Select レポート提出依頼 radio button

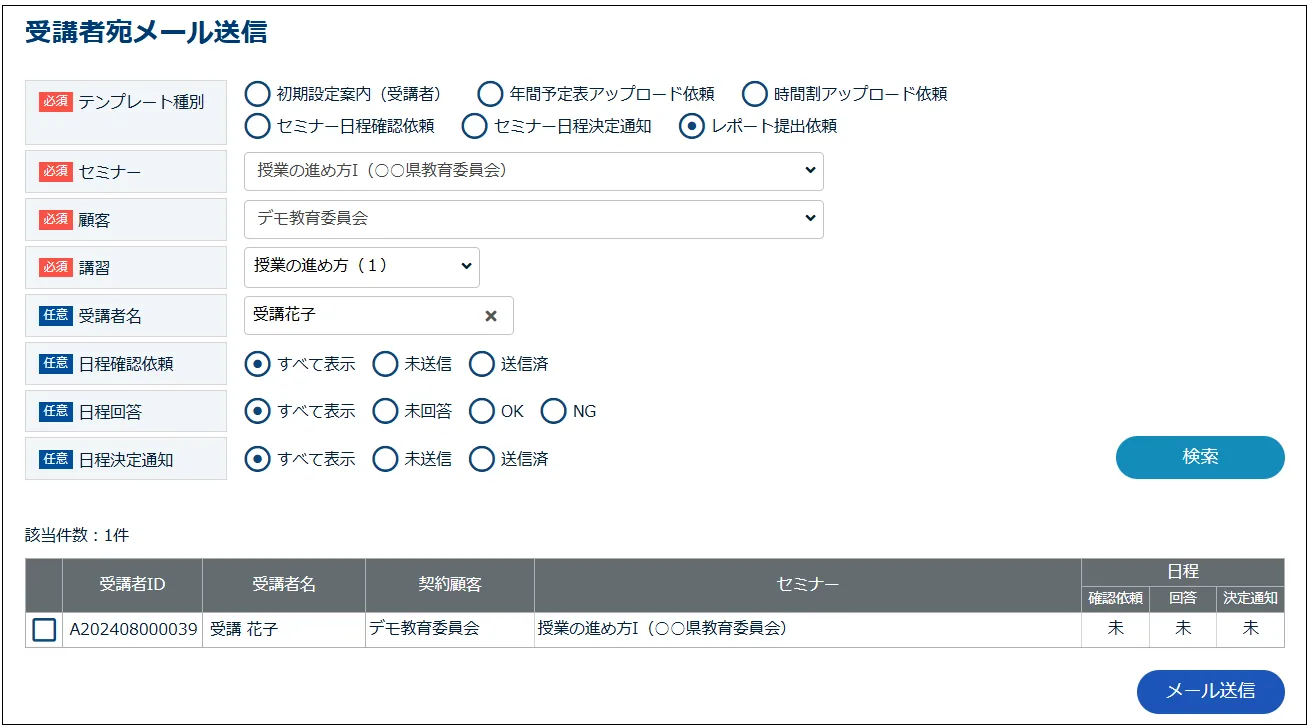click(x=691, y=126)
